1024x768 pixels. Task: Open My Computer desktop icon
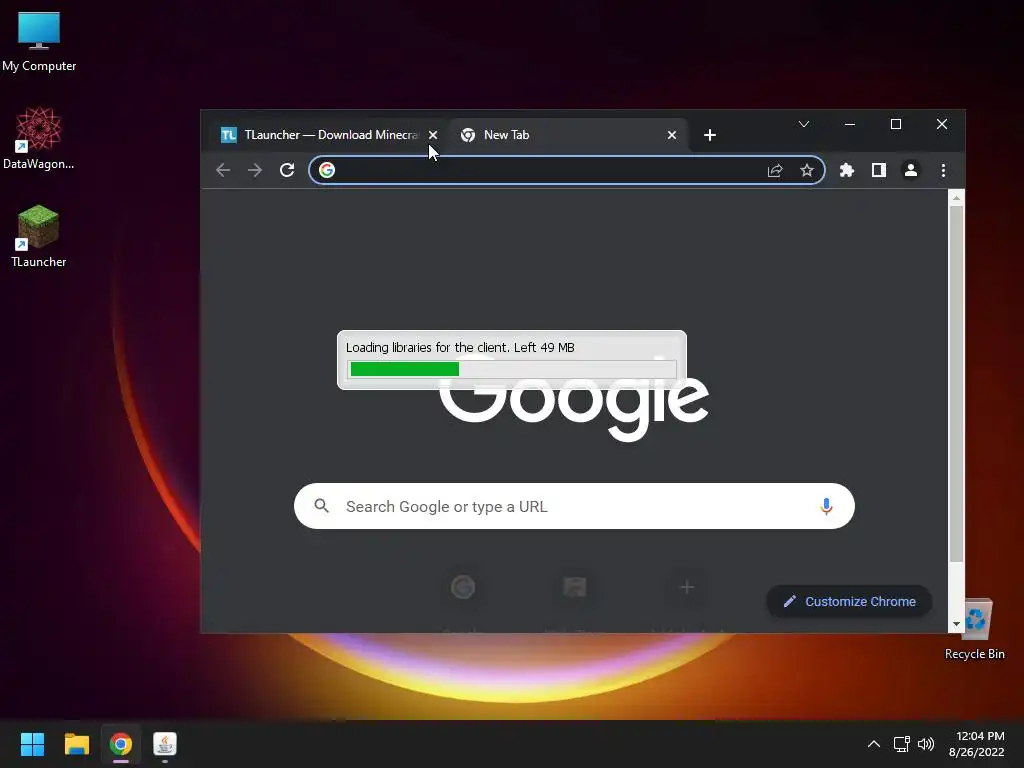[x=39, y=41]
